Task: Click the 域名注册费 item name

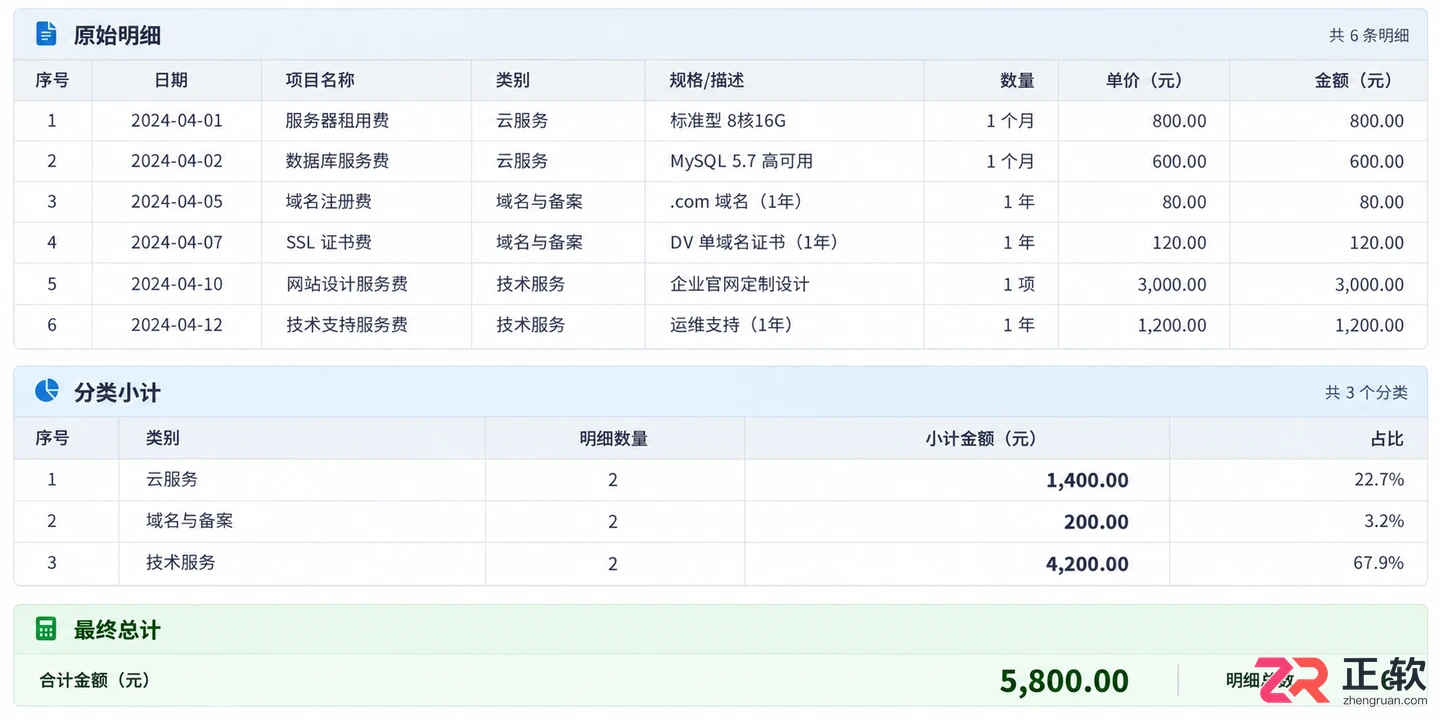Action: (x=329, y=202)
